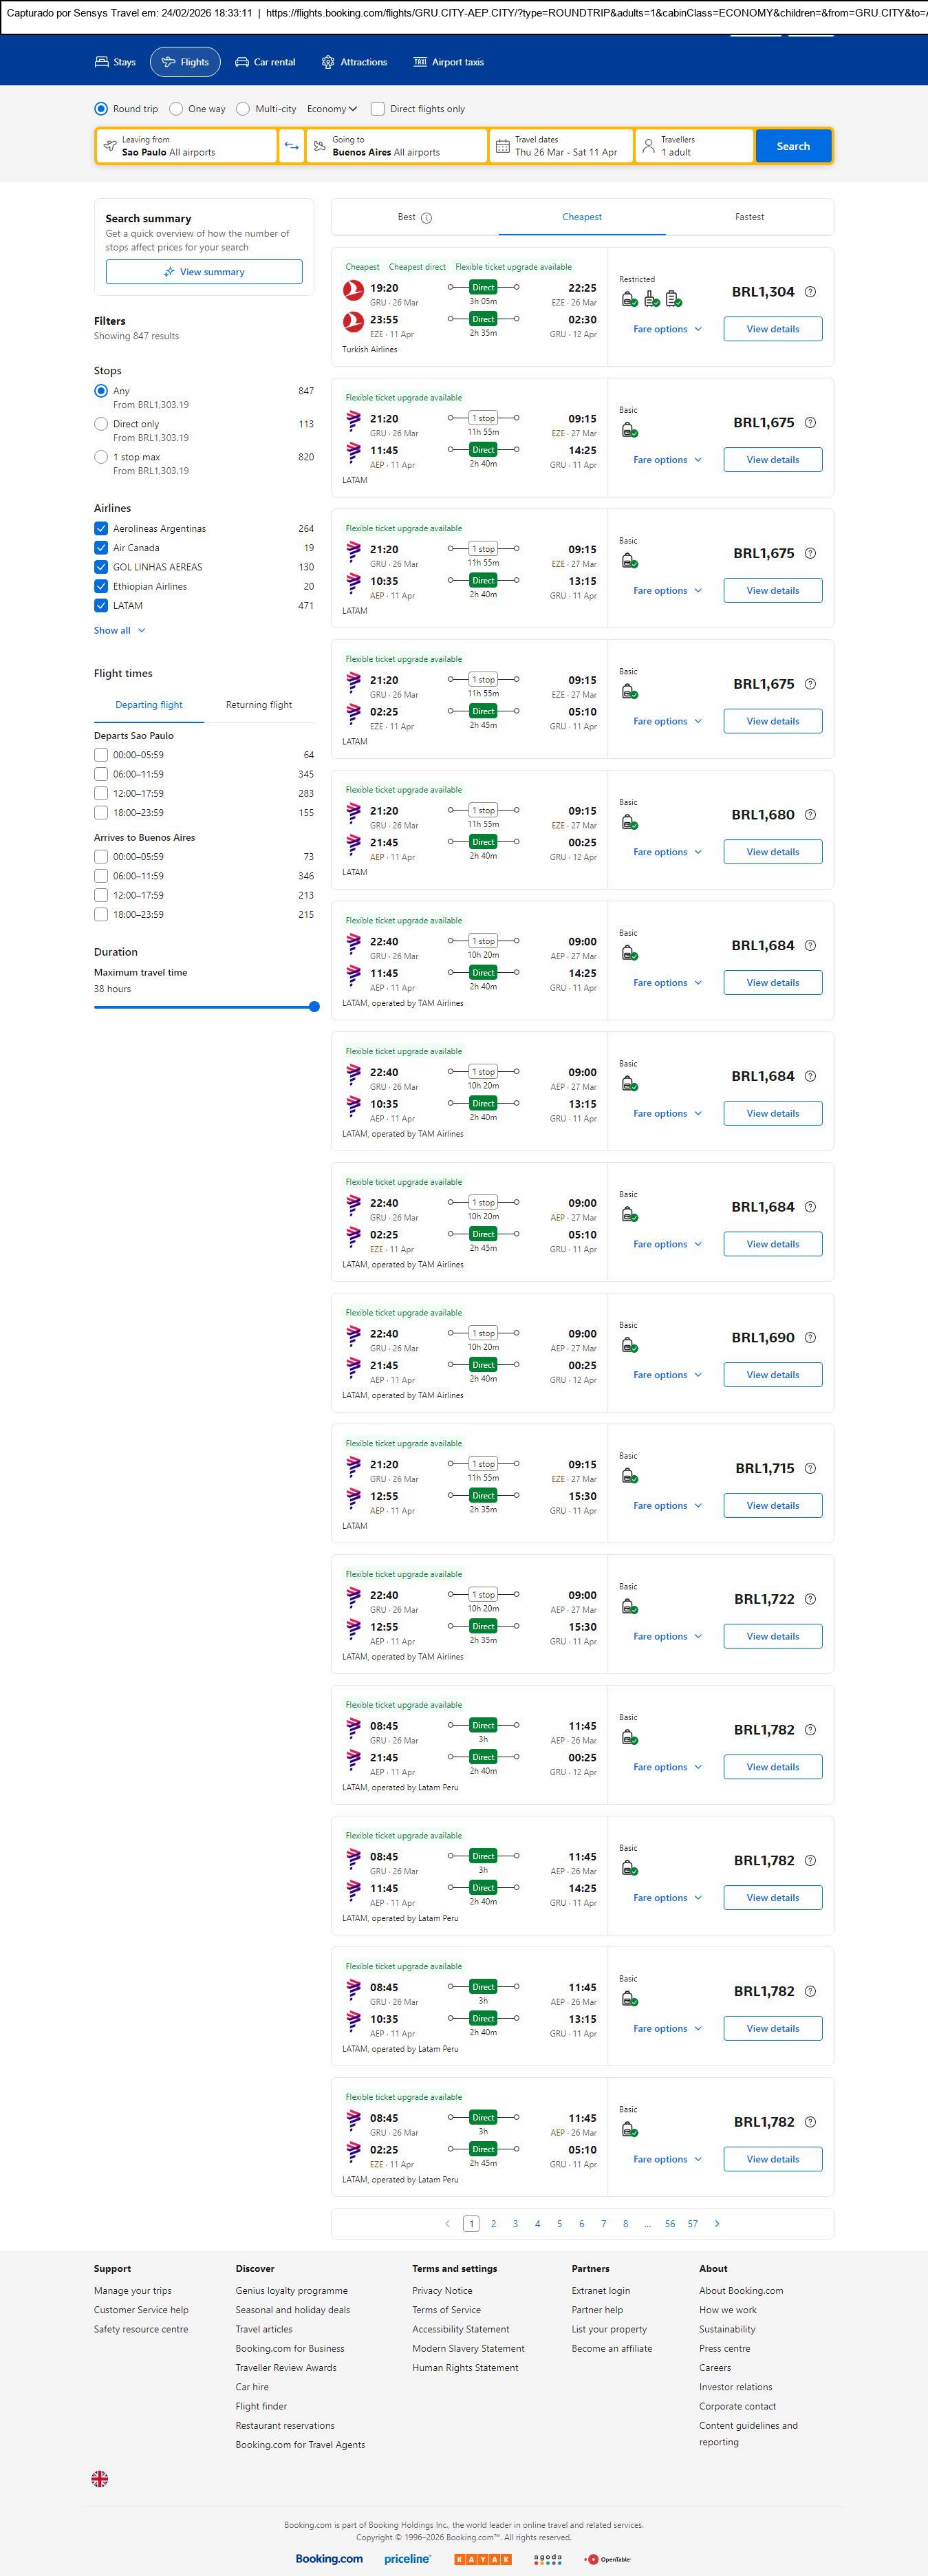The height and width of the screenshot is (2576, 928).
Task: Click the swap origin and destination arrows
Action: pos(291,146)
